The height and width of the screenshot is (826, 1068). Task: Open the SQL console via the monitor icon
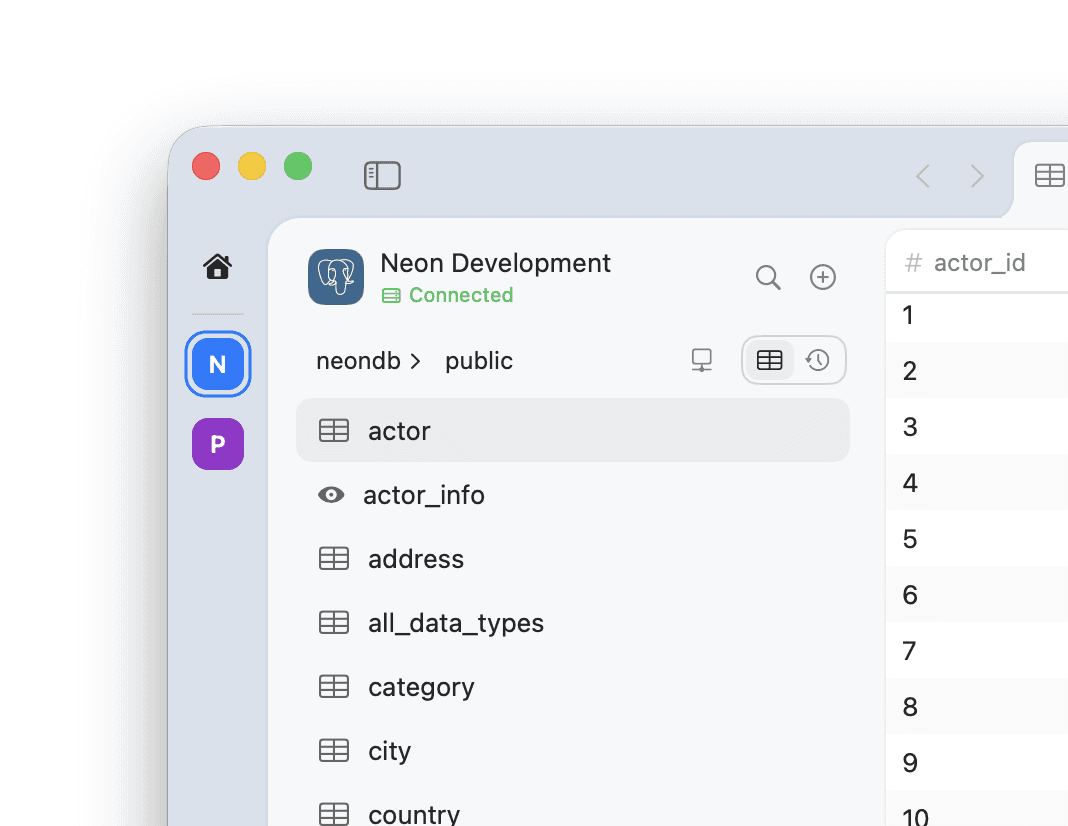pos(702,359)
